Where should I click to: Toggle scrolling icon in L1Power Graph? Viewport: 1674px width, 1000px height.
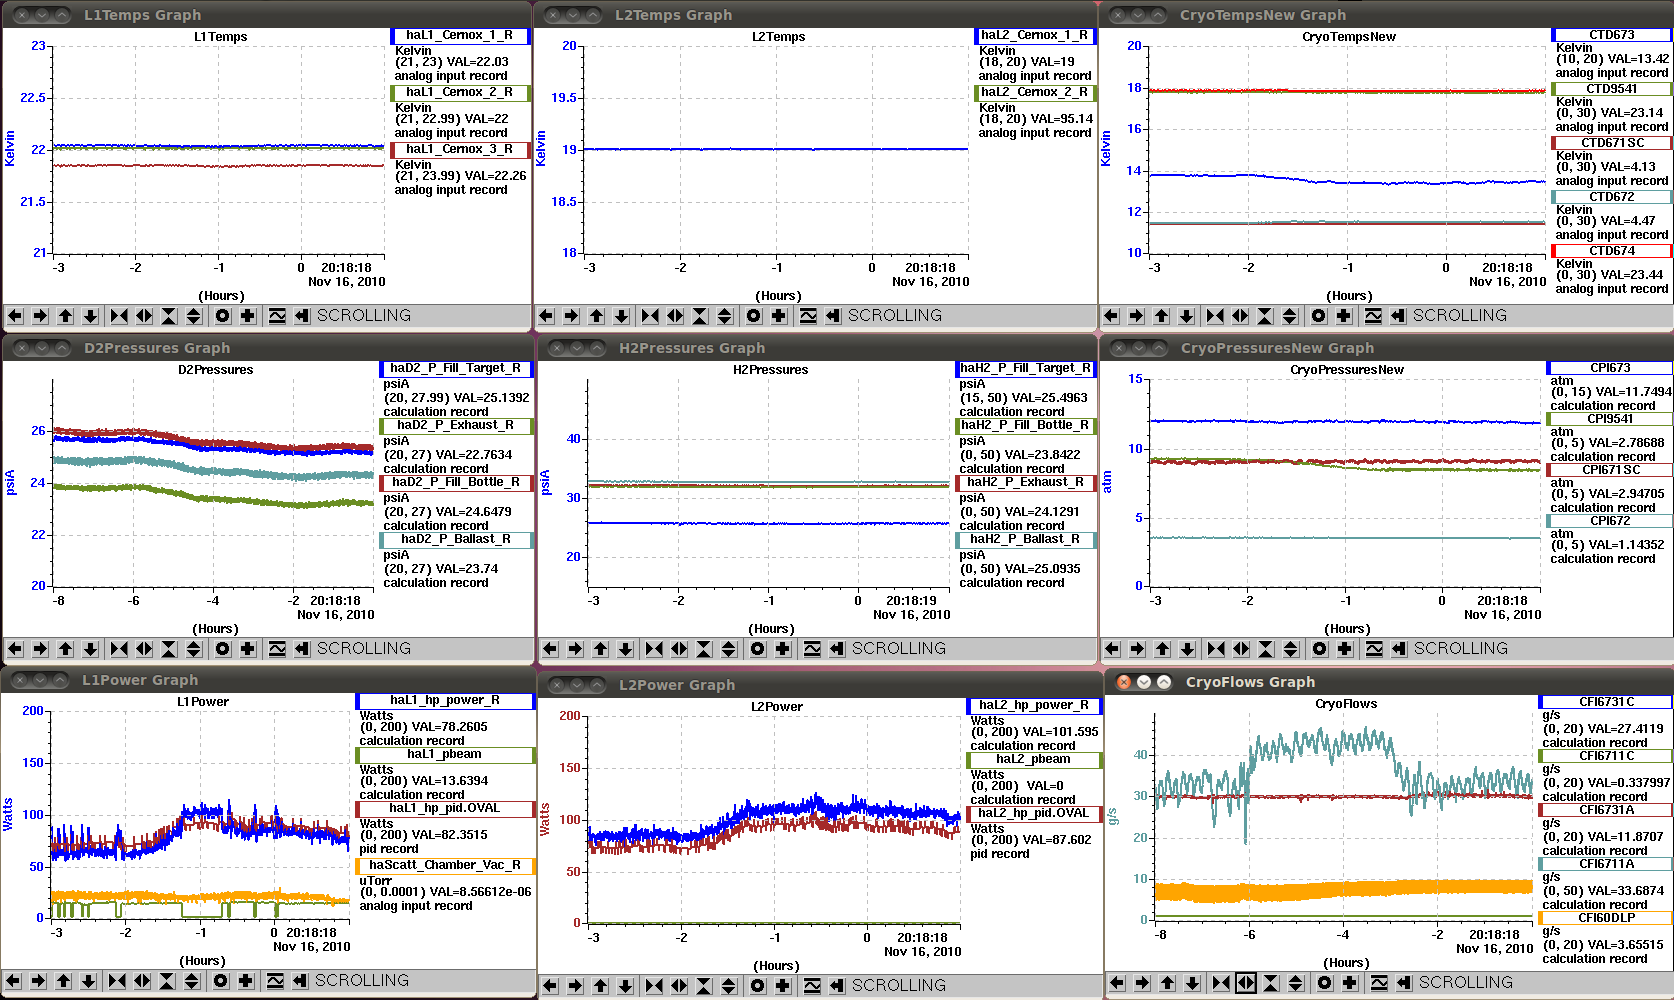(x=300, y=981)
